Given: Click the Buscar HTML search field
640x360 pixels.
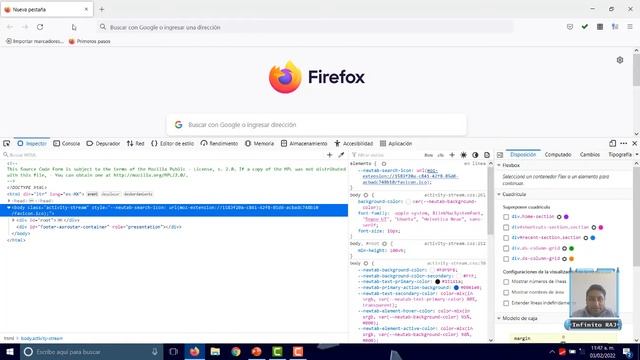Looking at the screenshot, I should [x=163, y=155].
